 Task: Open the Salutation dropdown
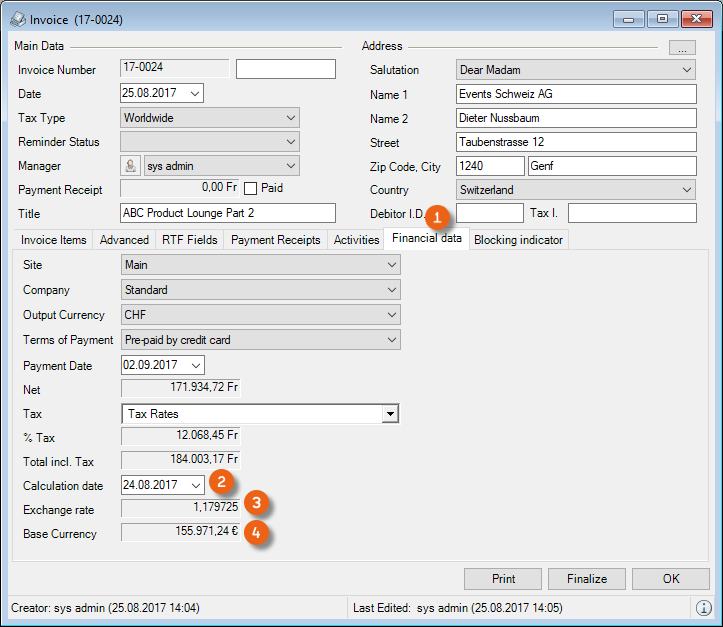(685, 70)
